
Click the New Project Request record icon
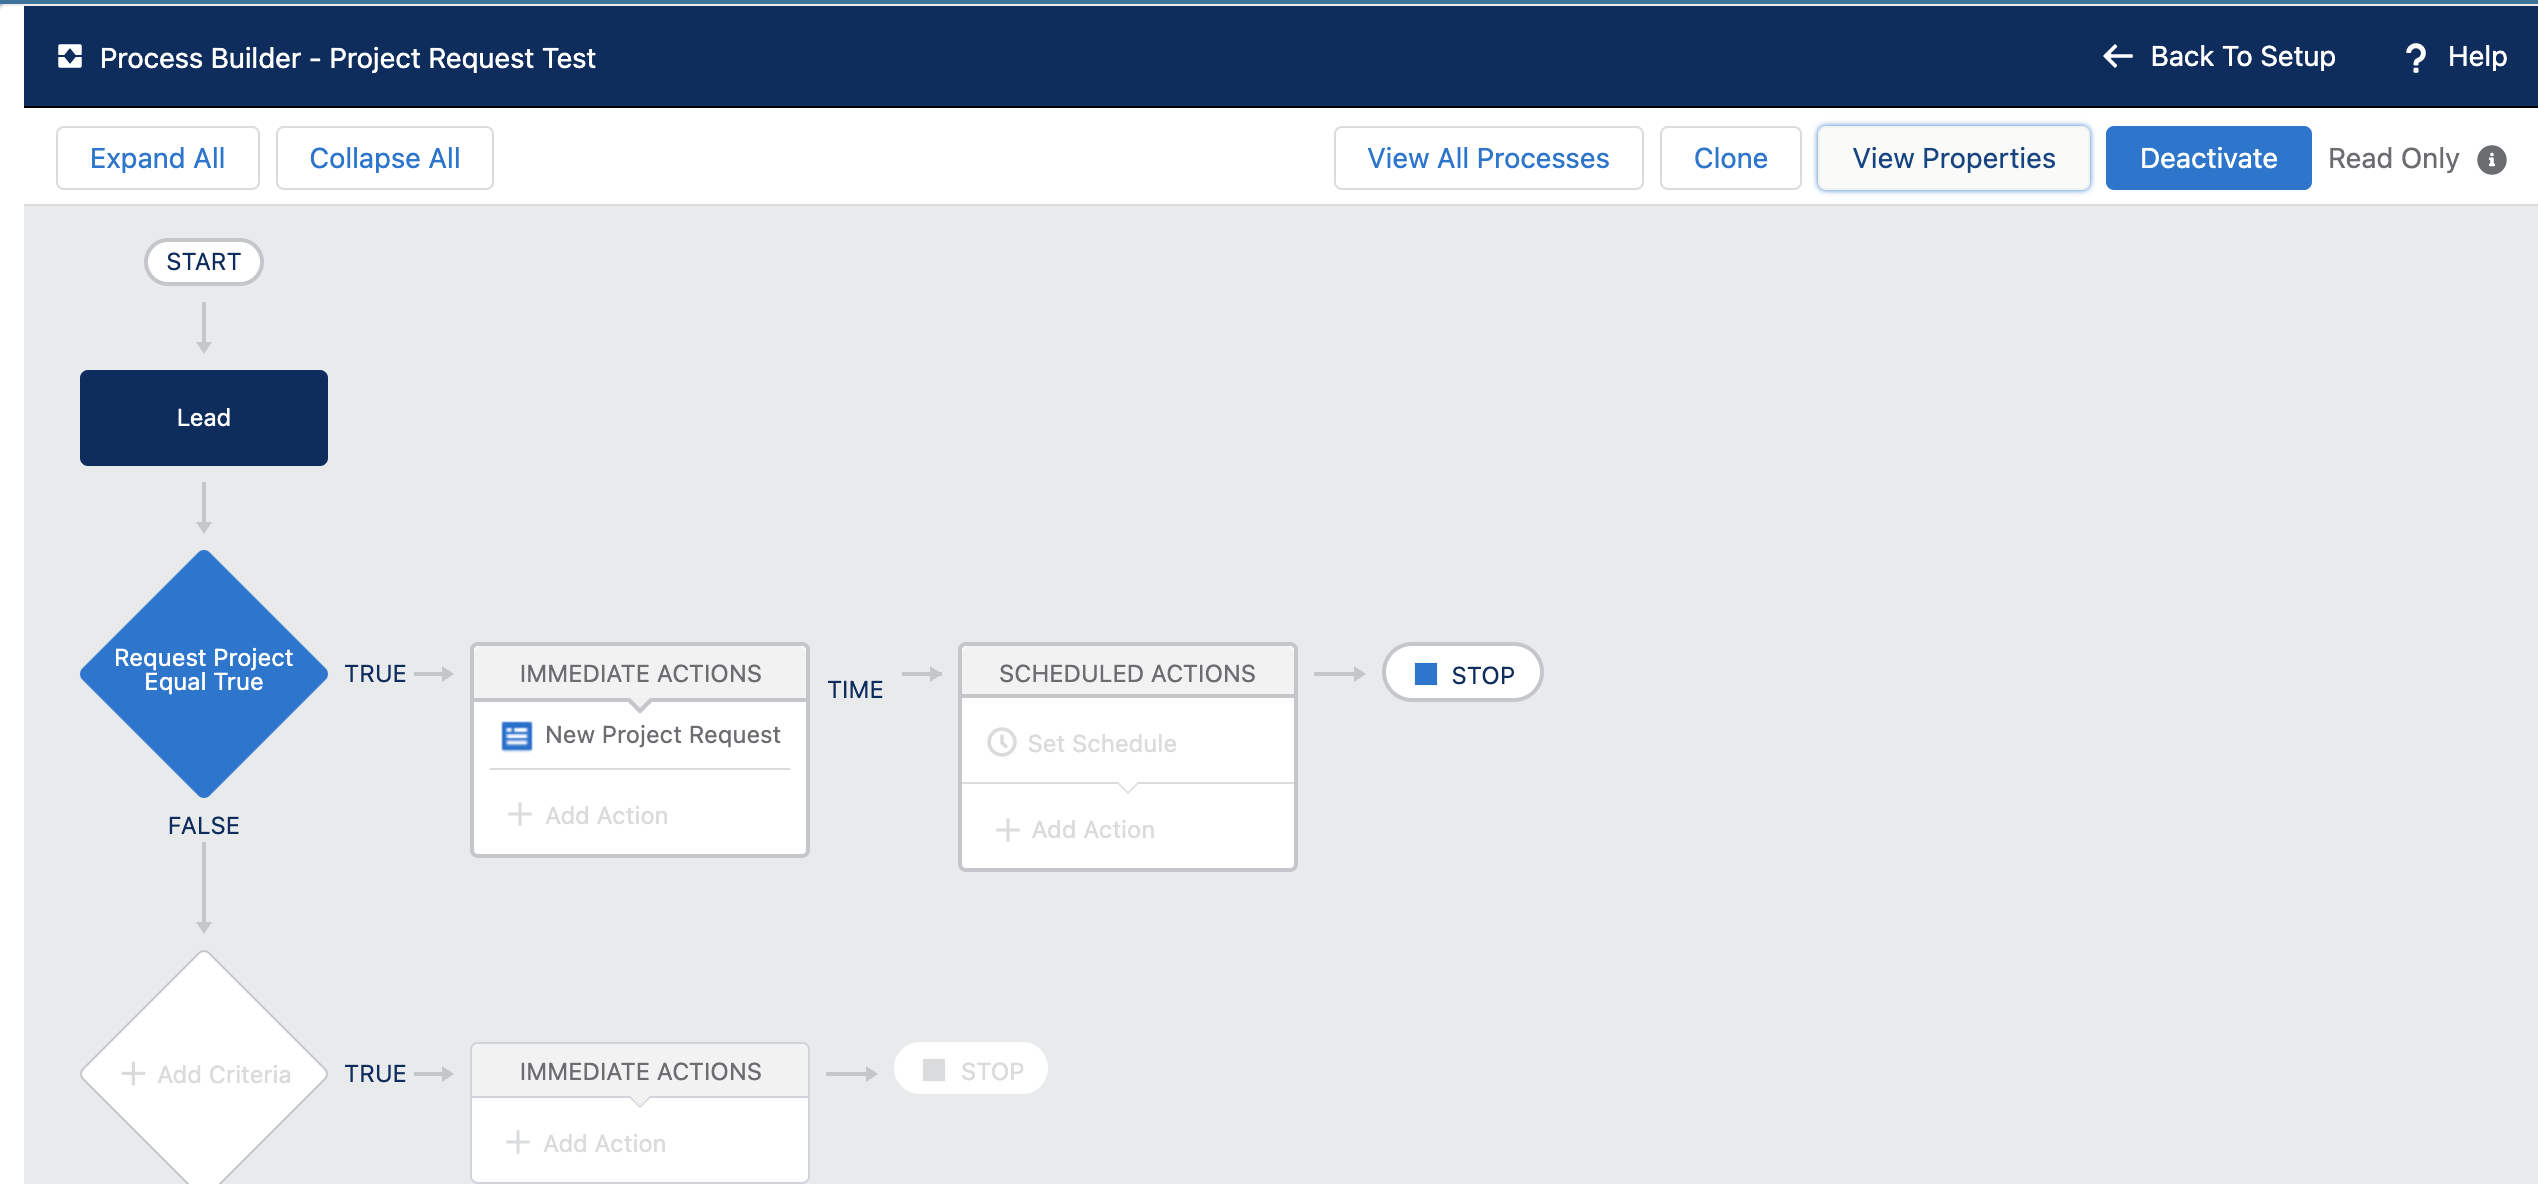tap(516, 736)
